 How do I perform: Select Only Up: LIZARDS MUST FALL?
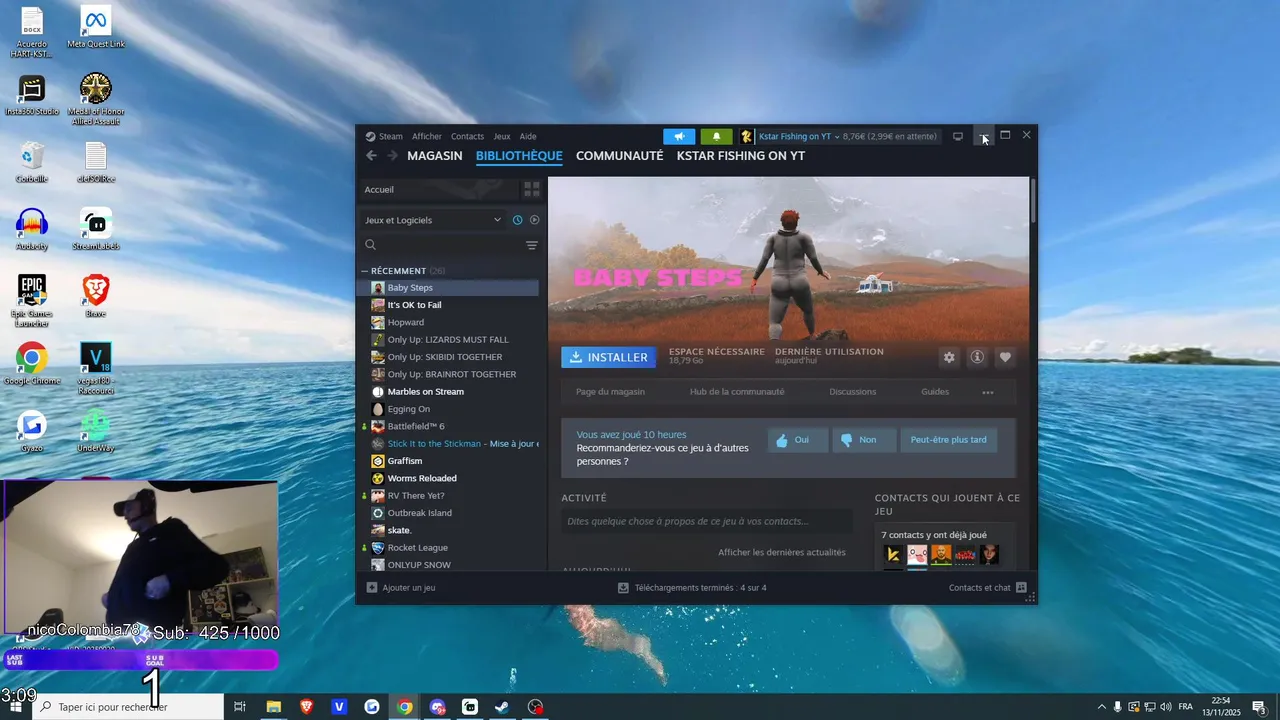[449, 340]
